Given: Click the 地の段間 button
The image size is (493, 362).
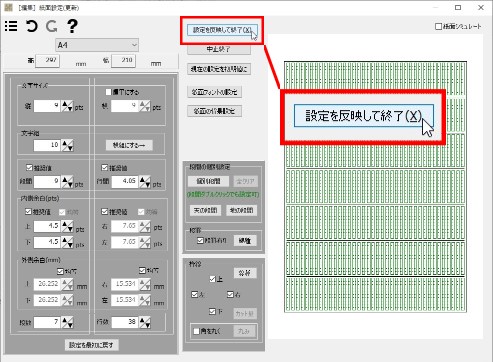Looking at the screenshot, I should pyautogui.click(x=242, y=210).
